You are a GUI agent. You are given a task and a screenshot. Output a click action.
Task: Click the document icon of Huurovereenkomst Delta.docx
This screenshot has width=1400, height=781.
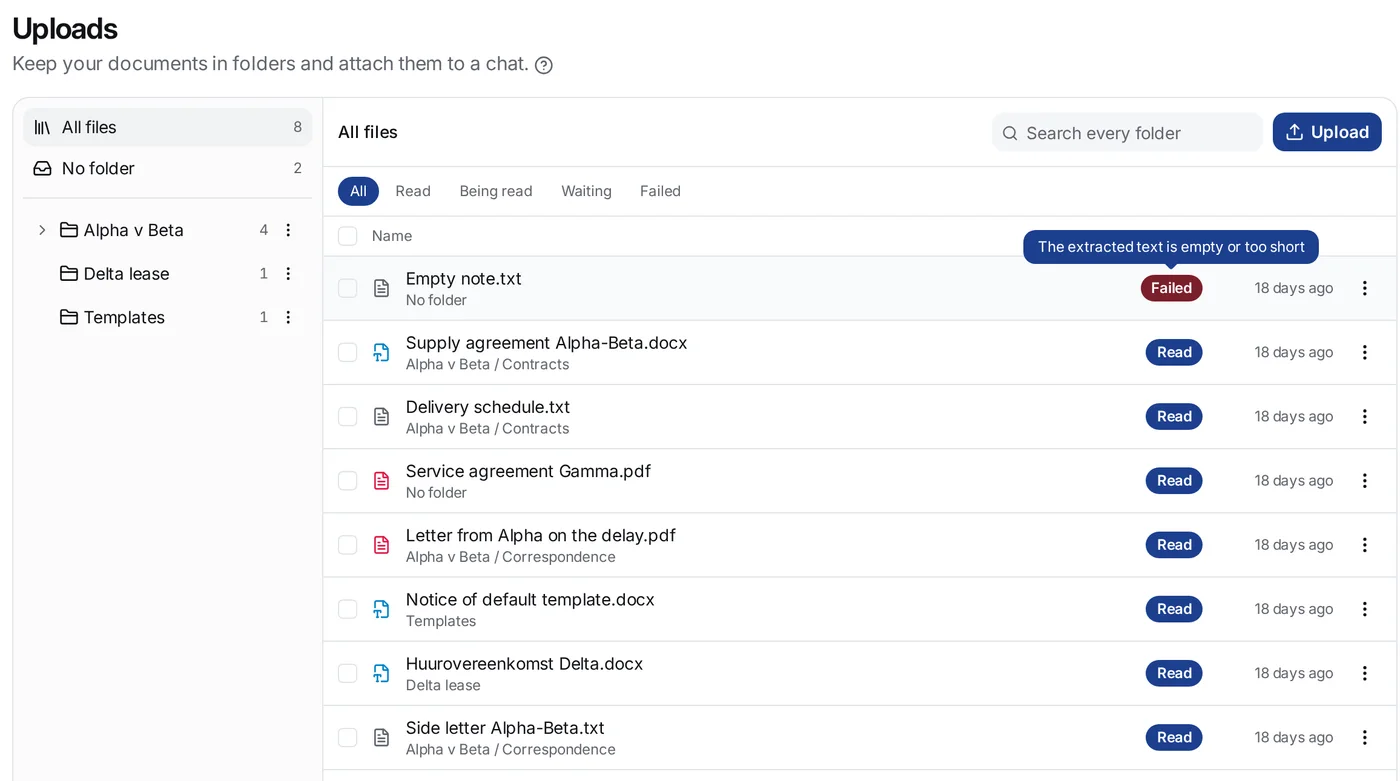381,673
